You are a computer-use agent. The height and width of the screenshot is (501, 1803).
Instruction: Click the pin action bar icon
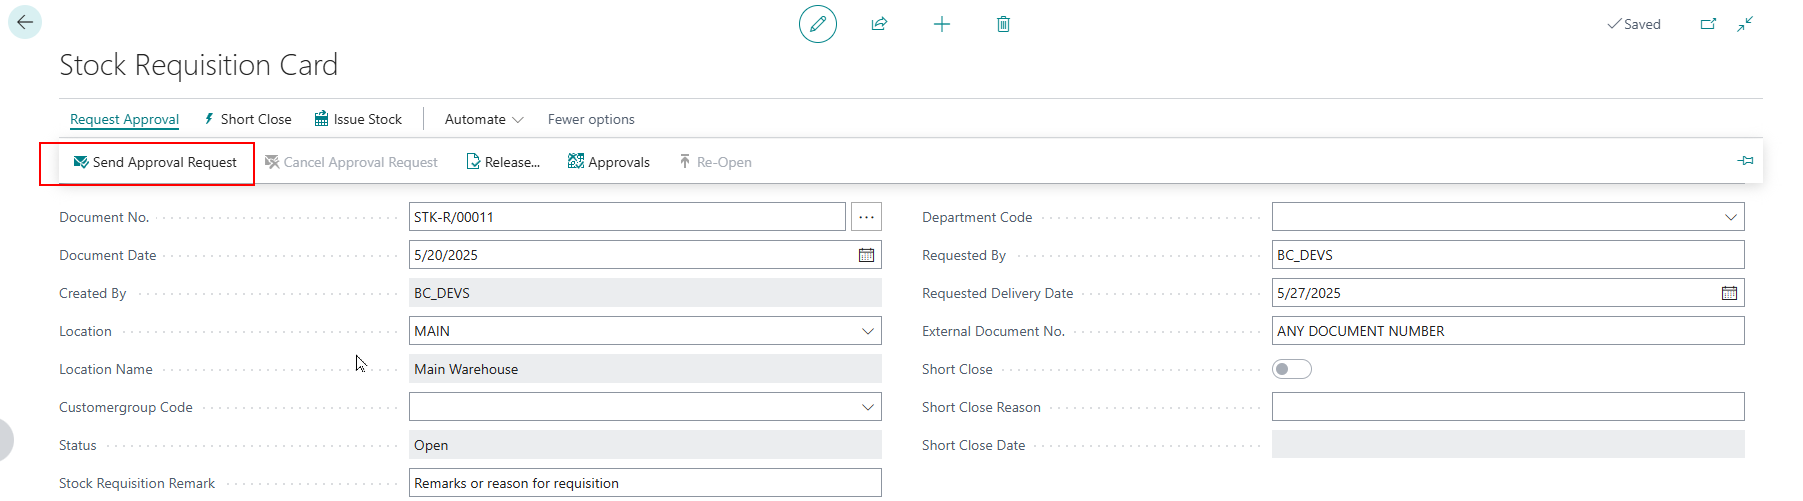[1745, 161]
